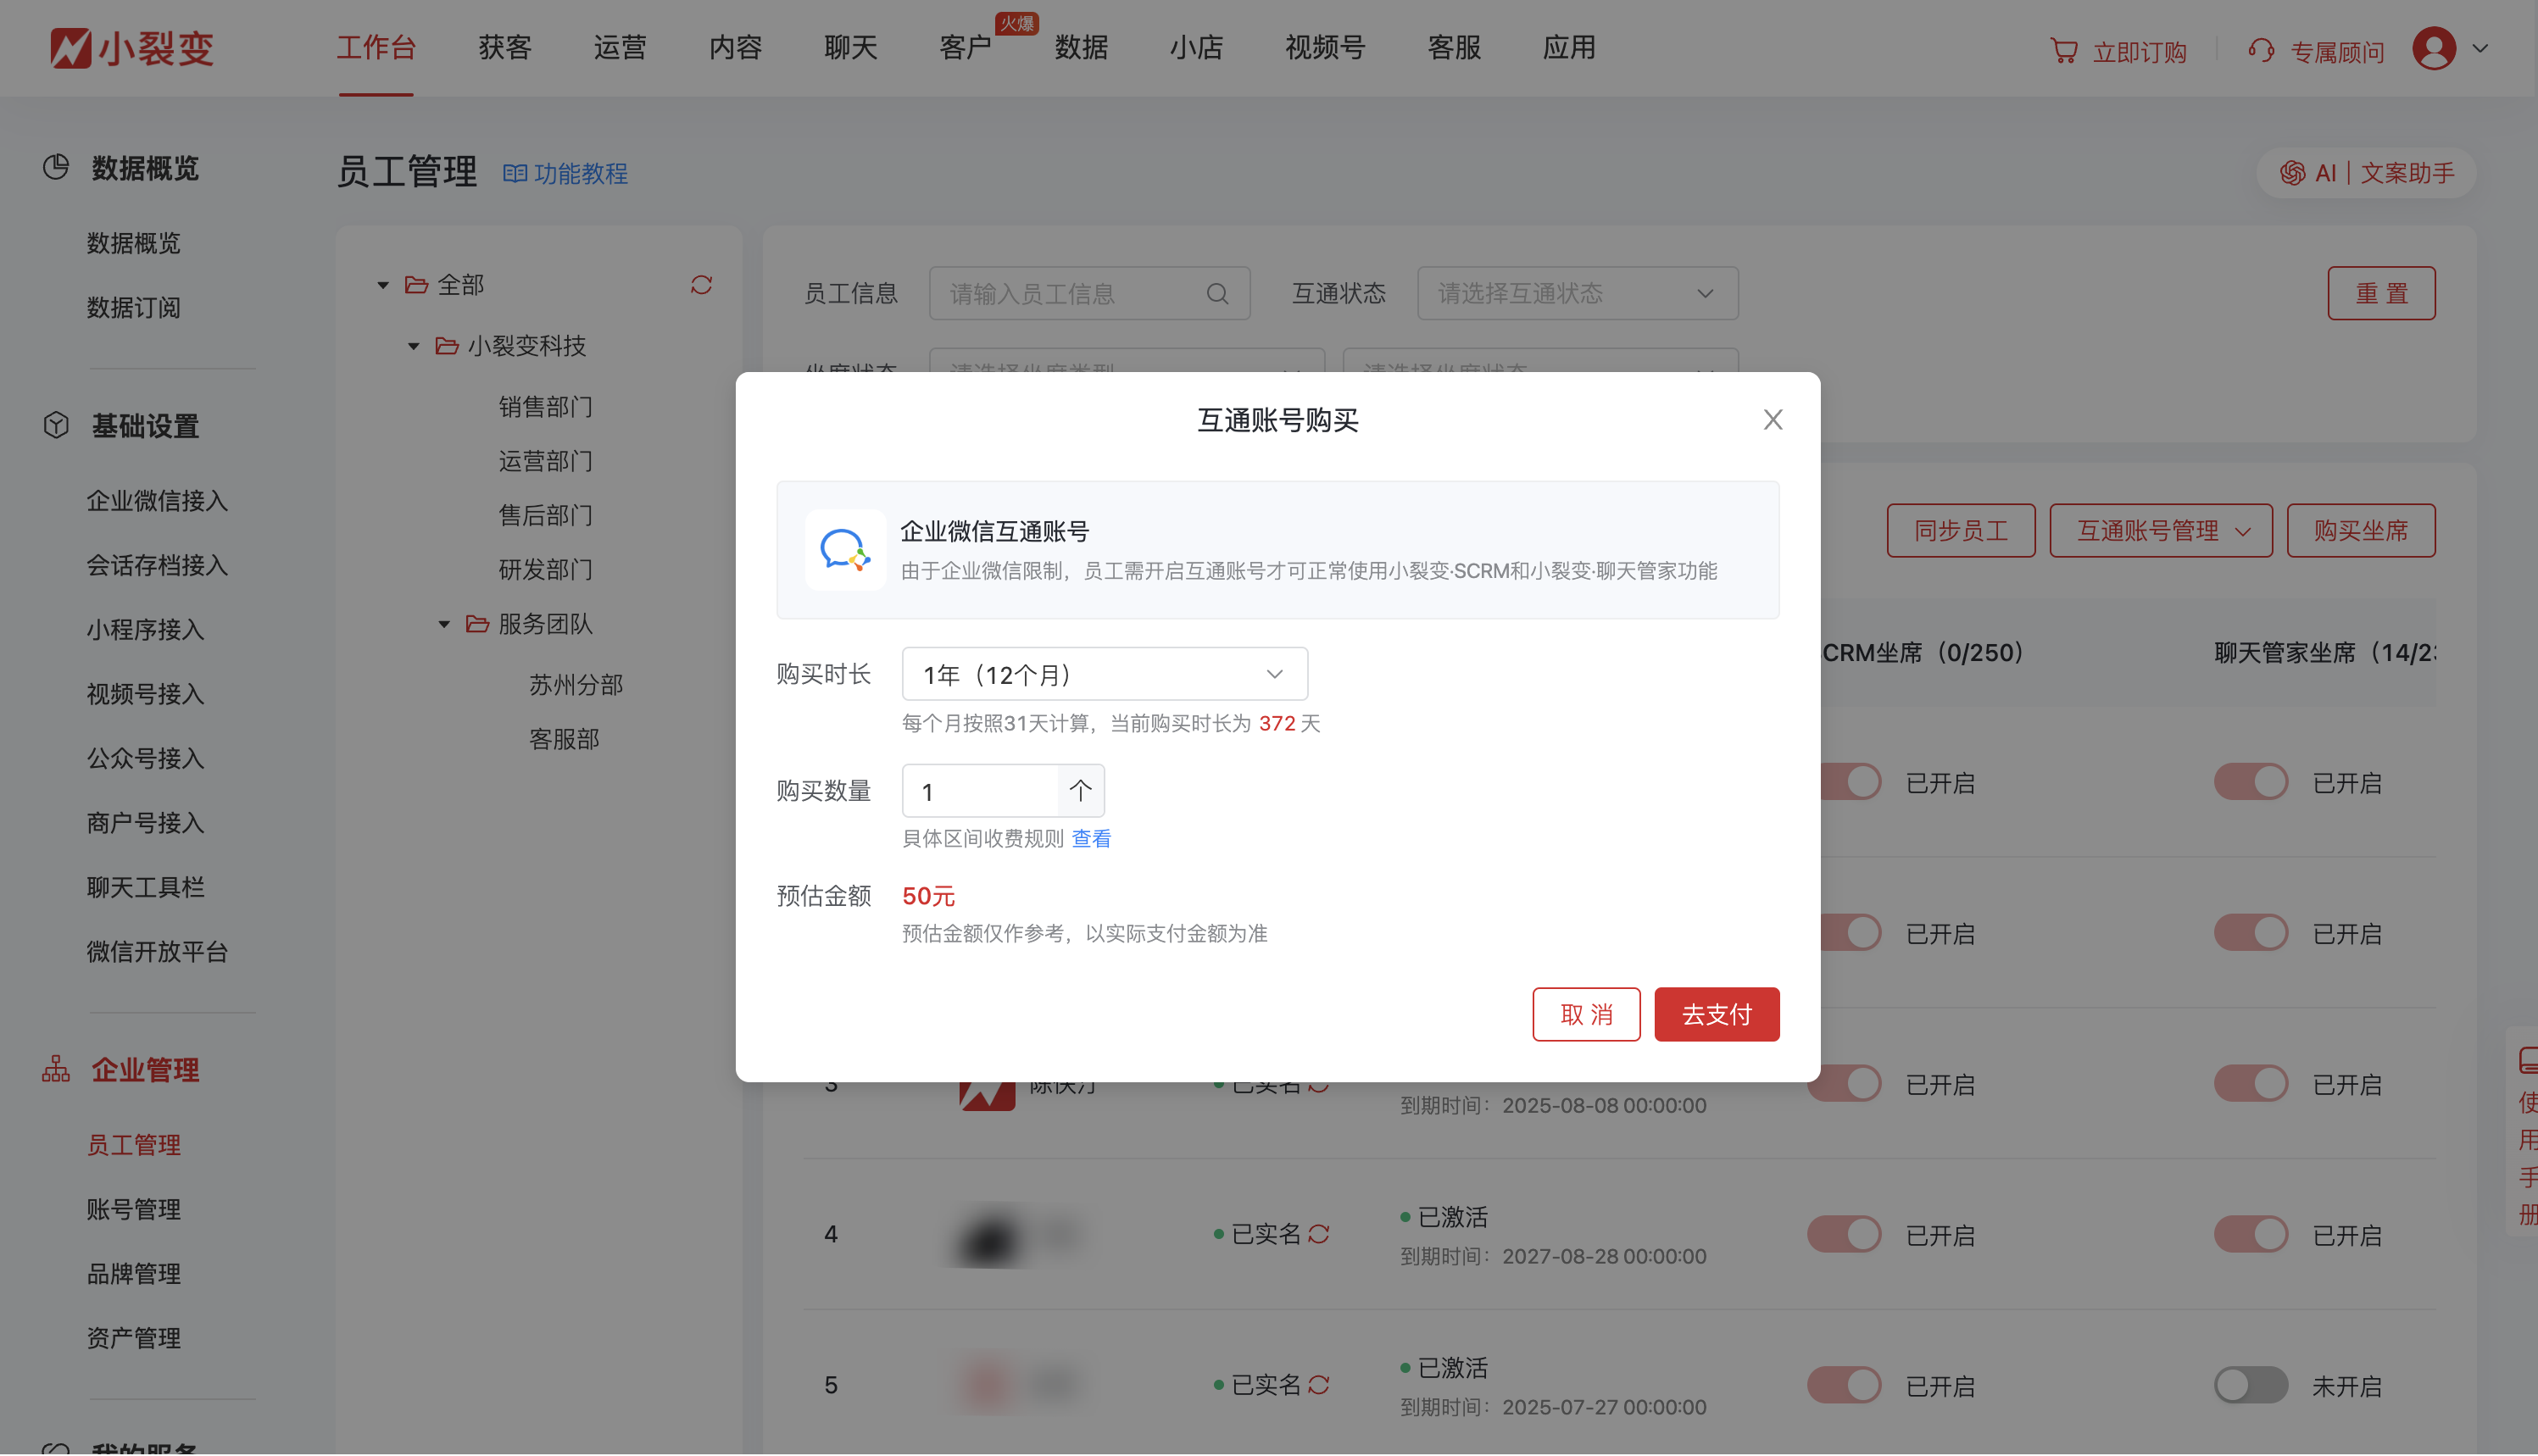Select 研发部门 in the department tree

click(546, 569)
